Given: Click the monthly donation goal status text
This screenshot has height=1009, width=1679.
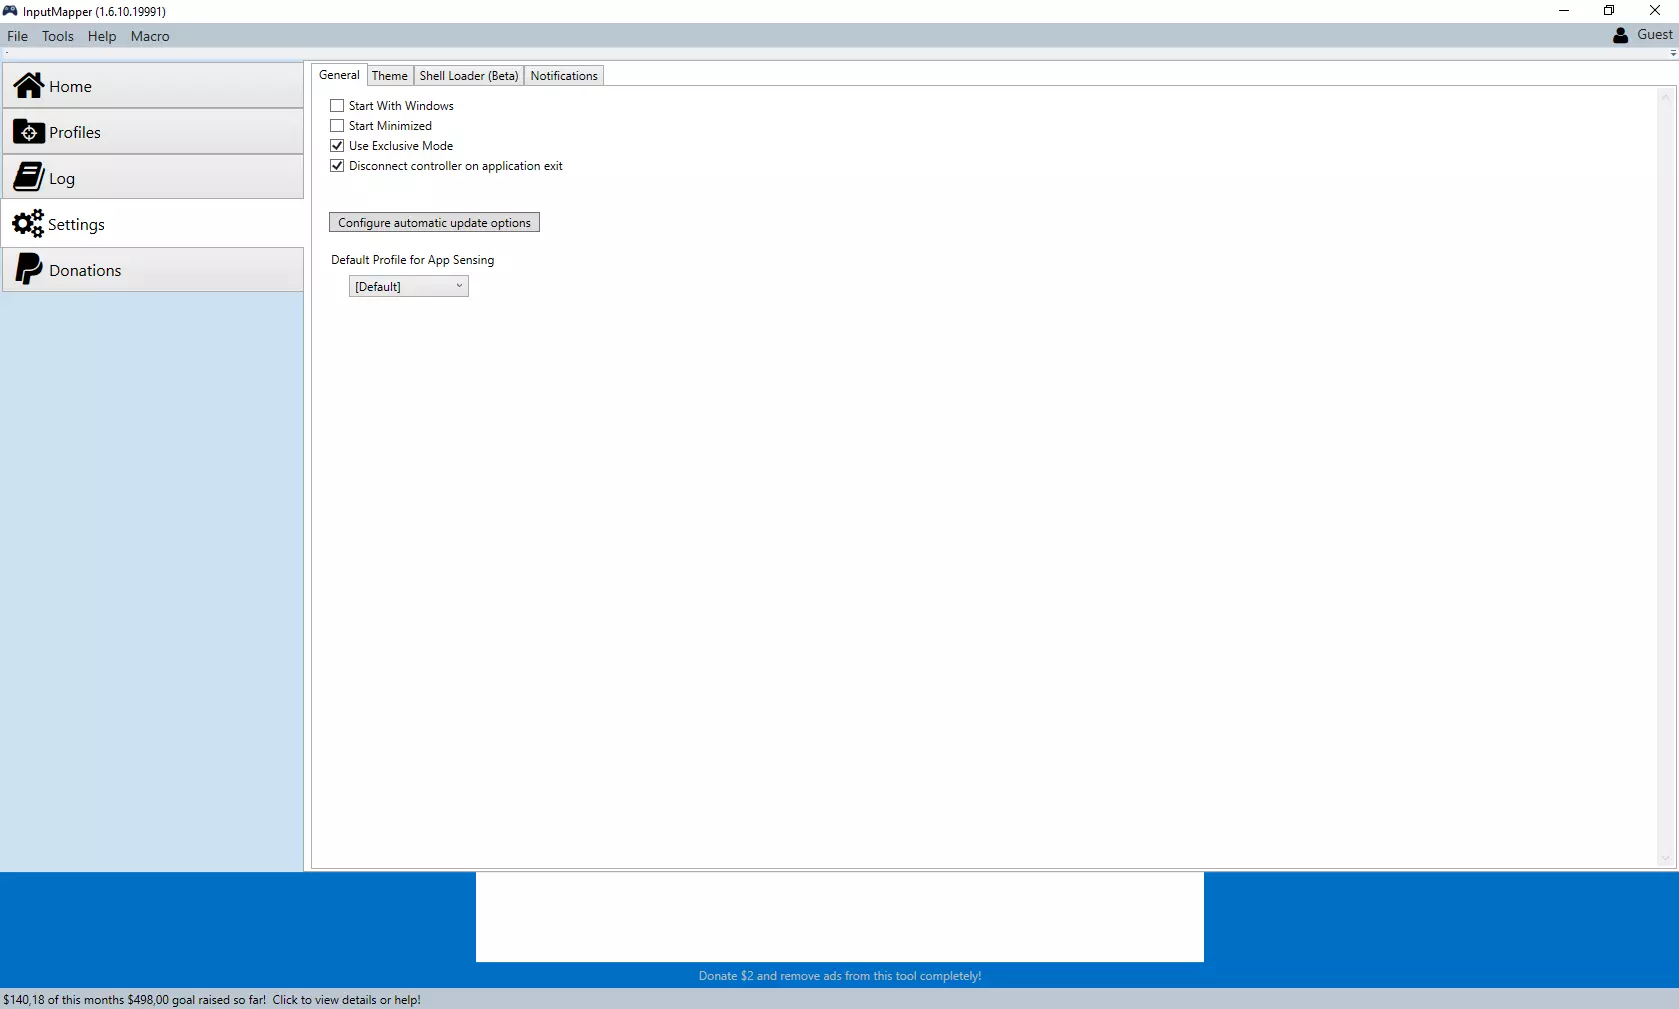Looking at the screenshot, I should (212, 1000).
